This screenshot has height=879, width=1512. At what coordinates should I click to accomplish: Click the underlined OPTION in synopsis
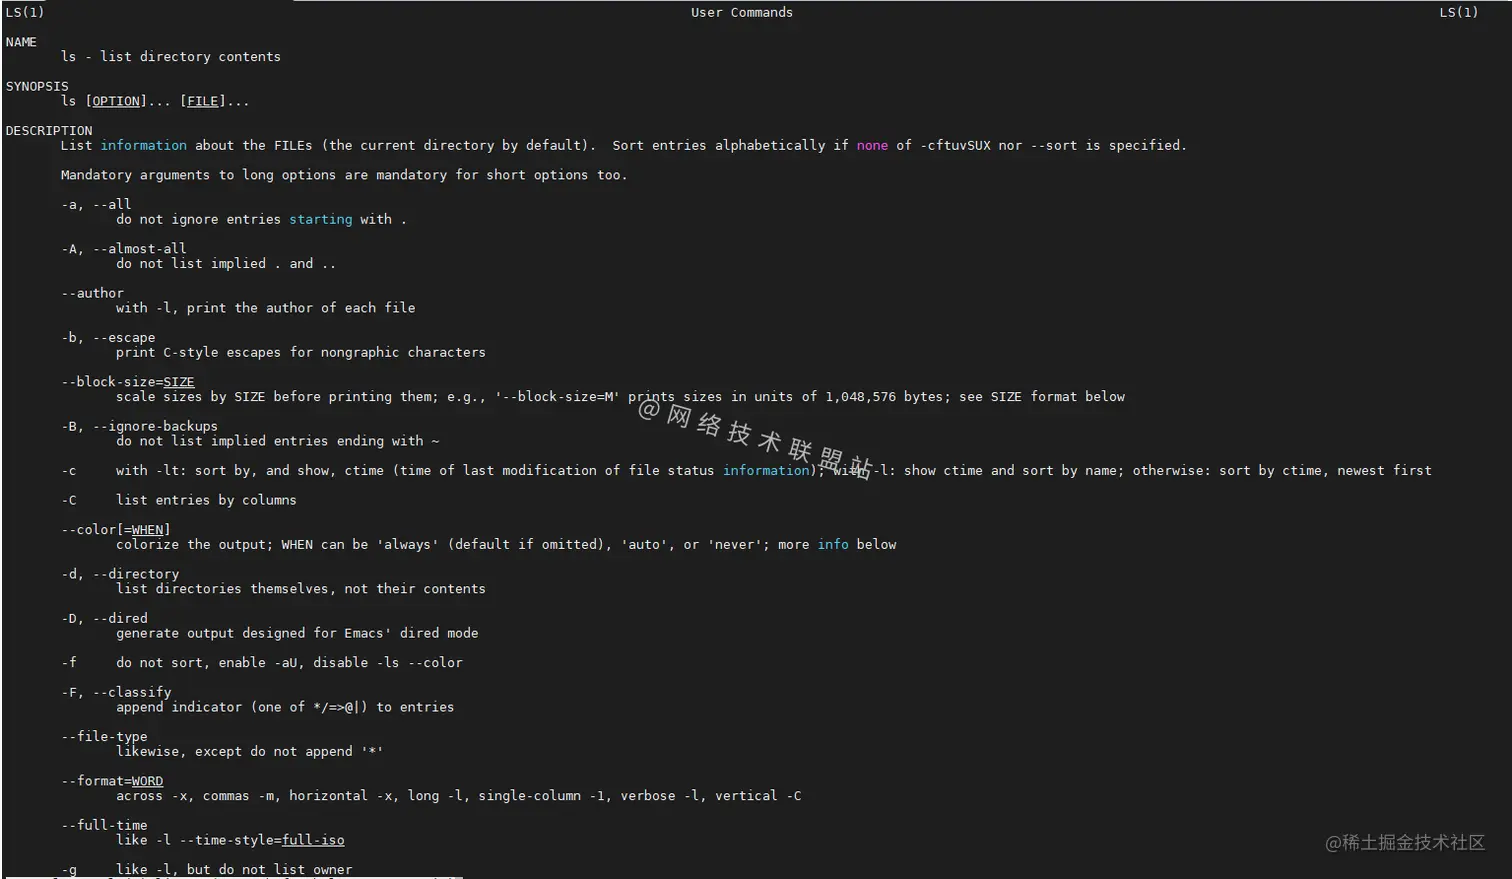click(x=116, y=101)
